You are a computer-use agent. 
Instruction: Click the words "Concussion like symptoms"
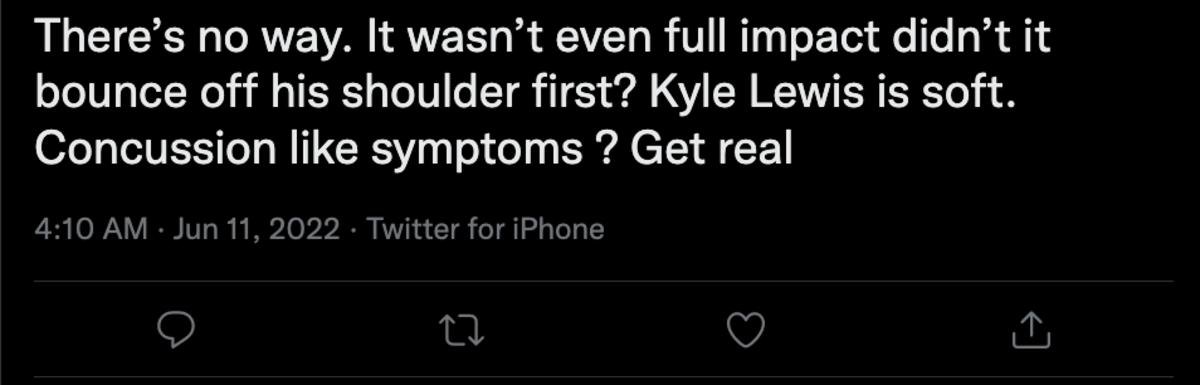tap(309, 148)
